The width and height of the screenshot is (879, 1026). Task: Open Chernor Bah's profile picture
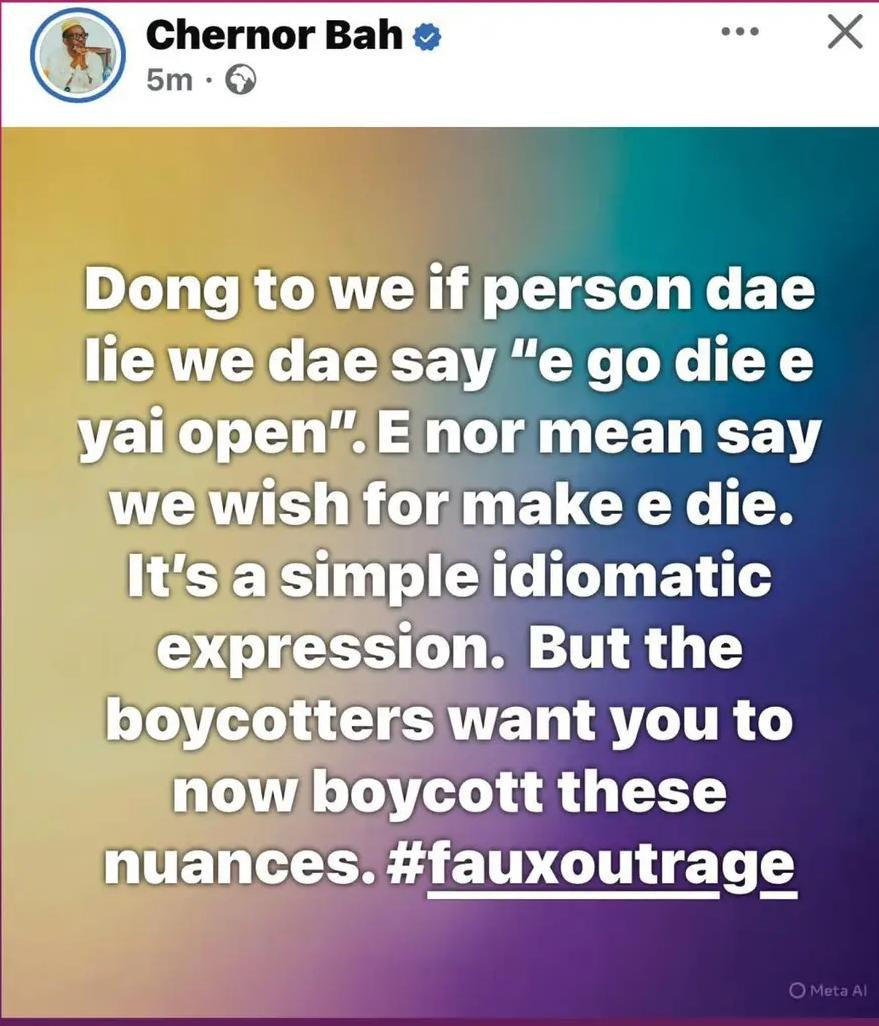78,55
